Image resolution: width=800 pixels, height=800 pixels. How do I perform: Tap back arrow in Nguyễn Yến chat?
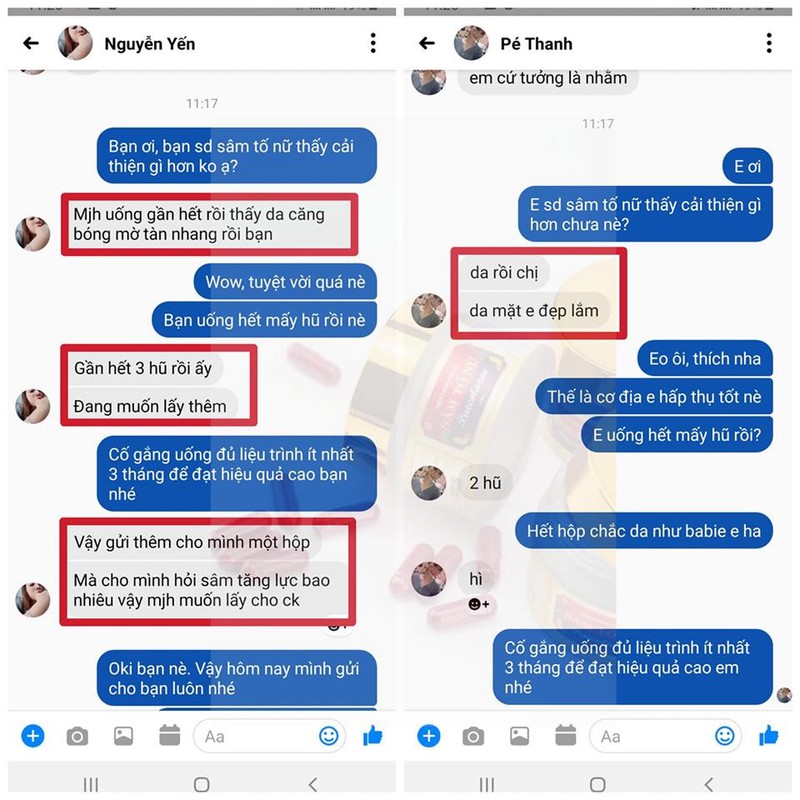(31, 43)
